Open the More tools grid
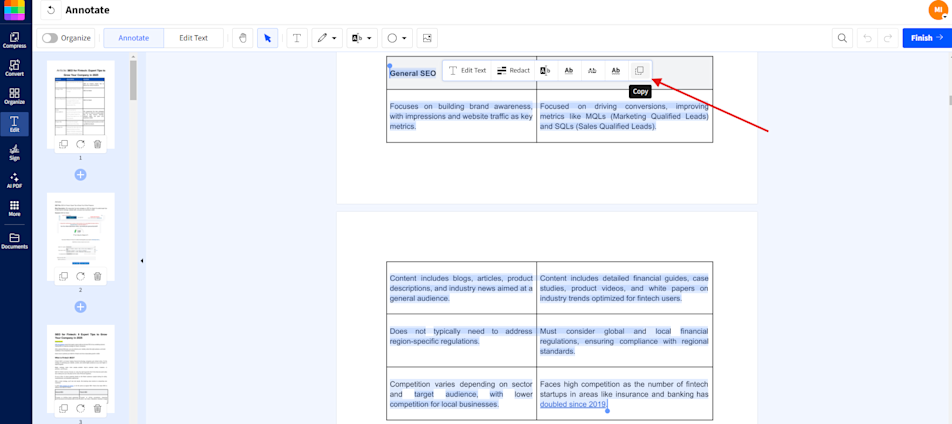 [x=14, y=208]
